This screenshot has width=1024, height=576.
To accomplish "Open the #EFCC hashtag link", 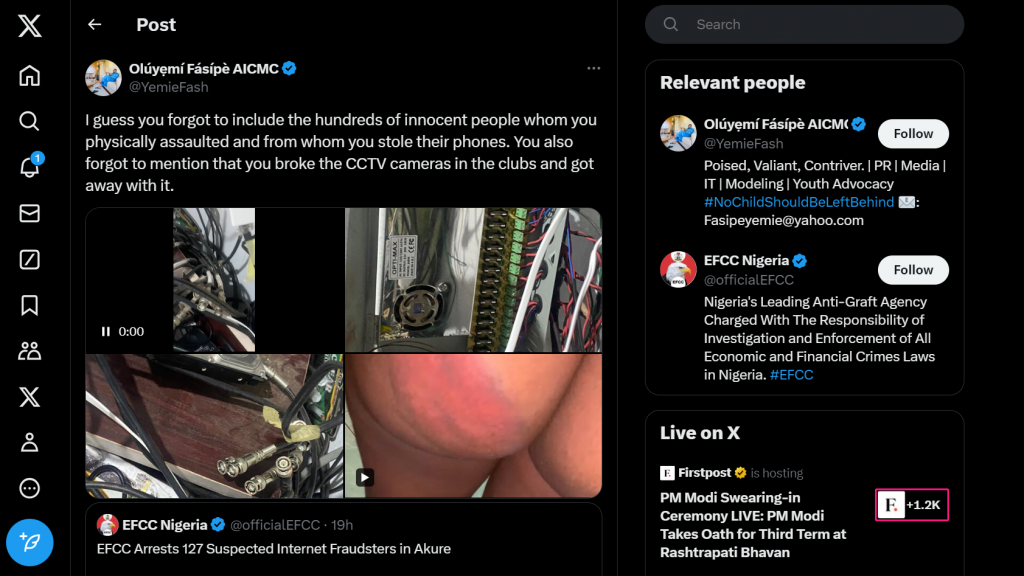I will 791,375.
